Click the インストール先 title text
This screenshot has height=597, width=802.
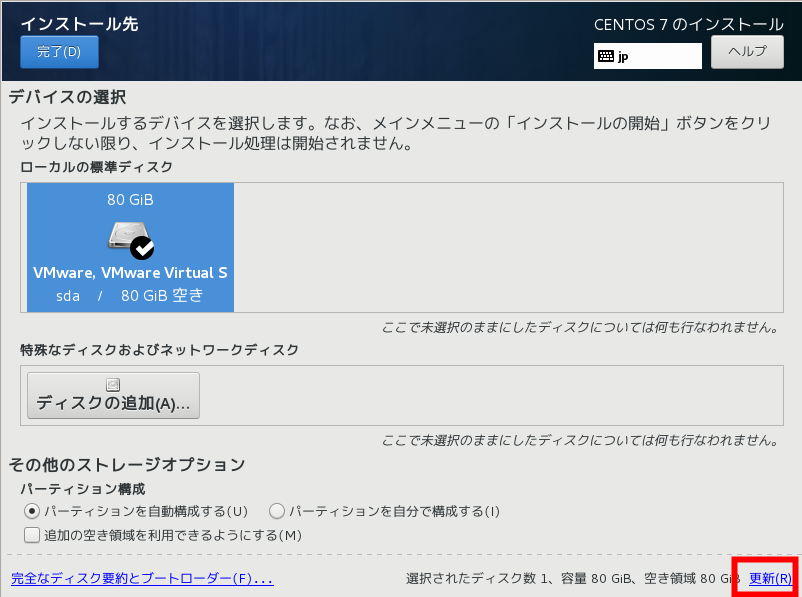[79, 24]
